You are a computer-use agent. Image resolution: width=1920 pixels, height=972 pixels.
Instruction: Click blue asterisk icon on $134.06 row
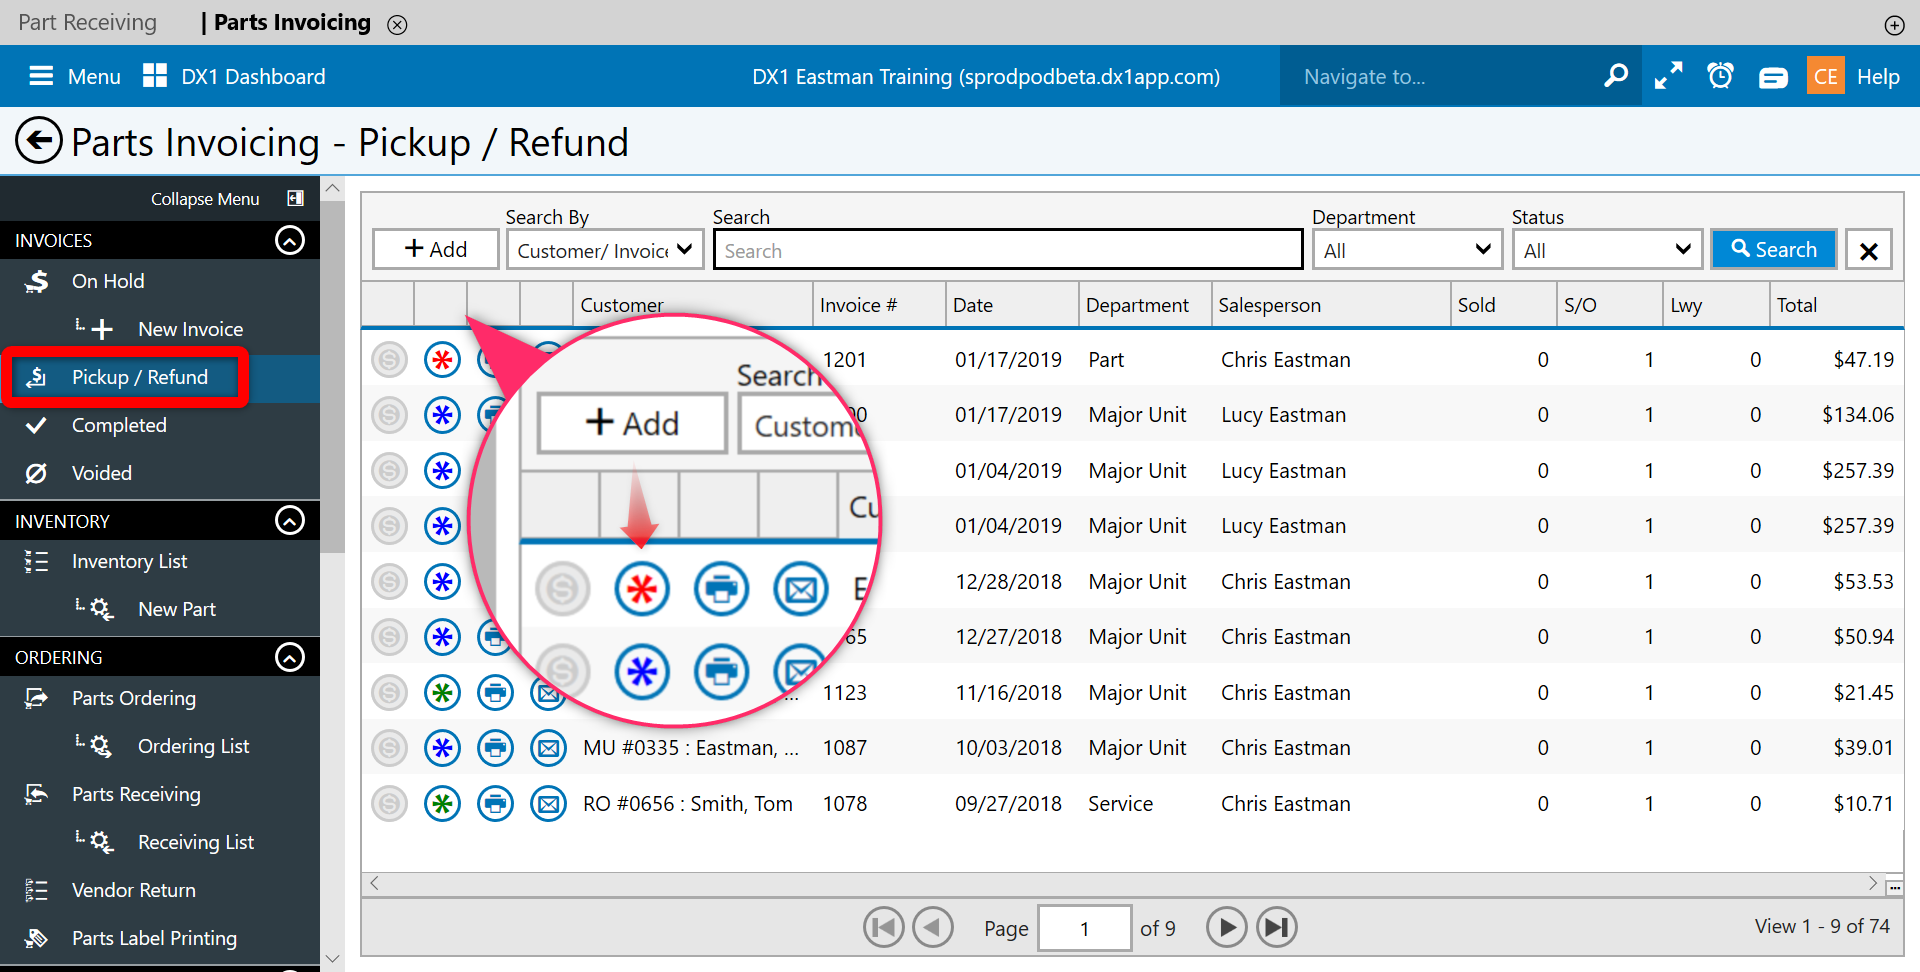[442, 415]
